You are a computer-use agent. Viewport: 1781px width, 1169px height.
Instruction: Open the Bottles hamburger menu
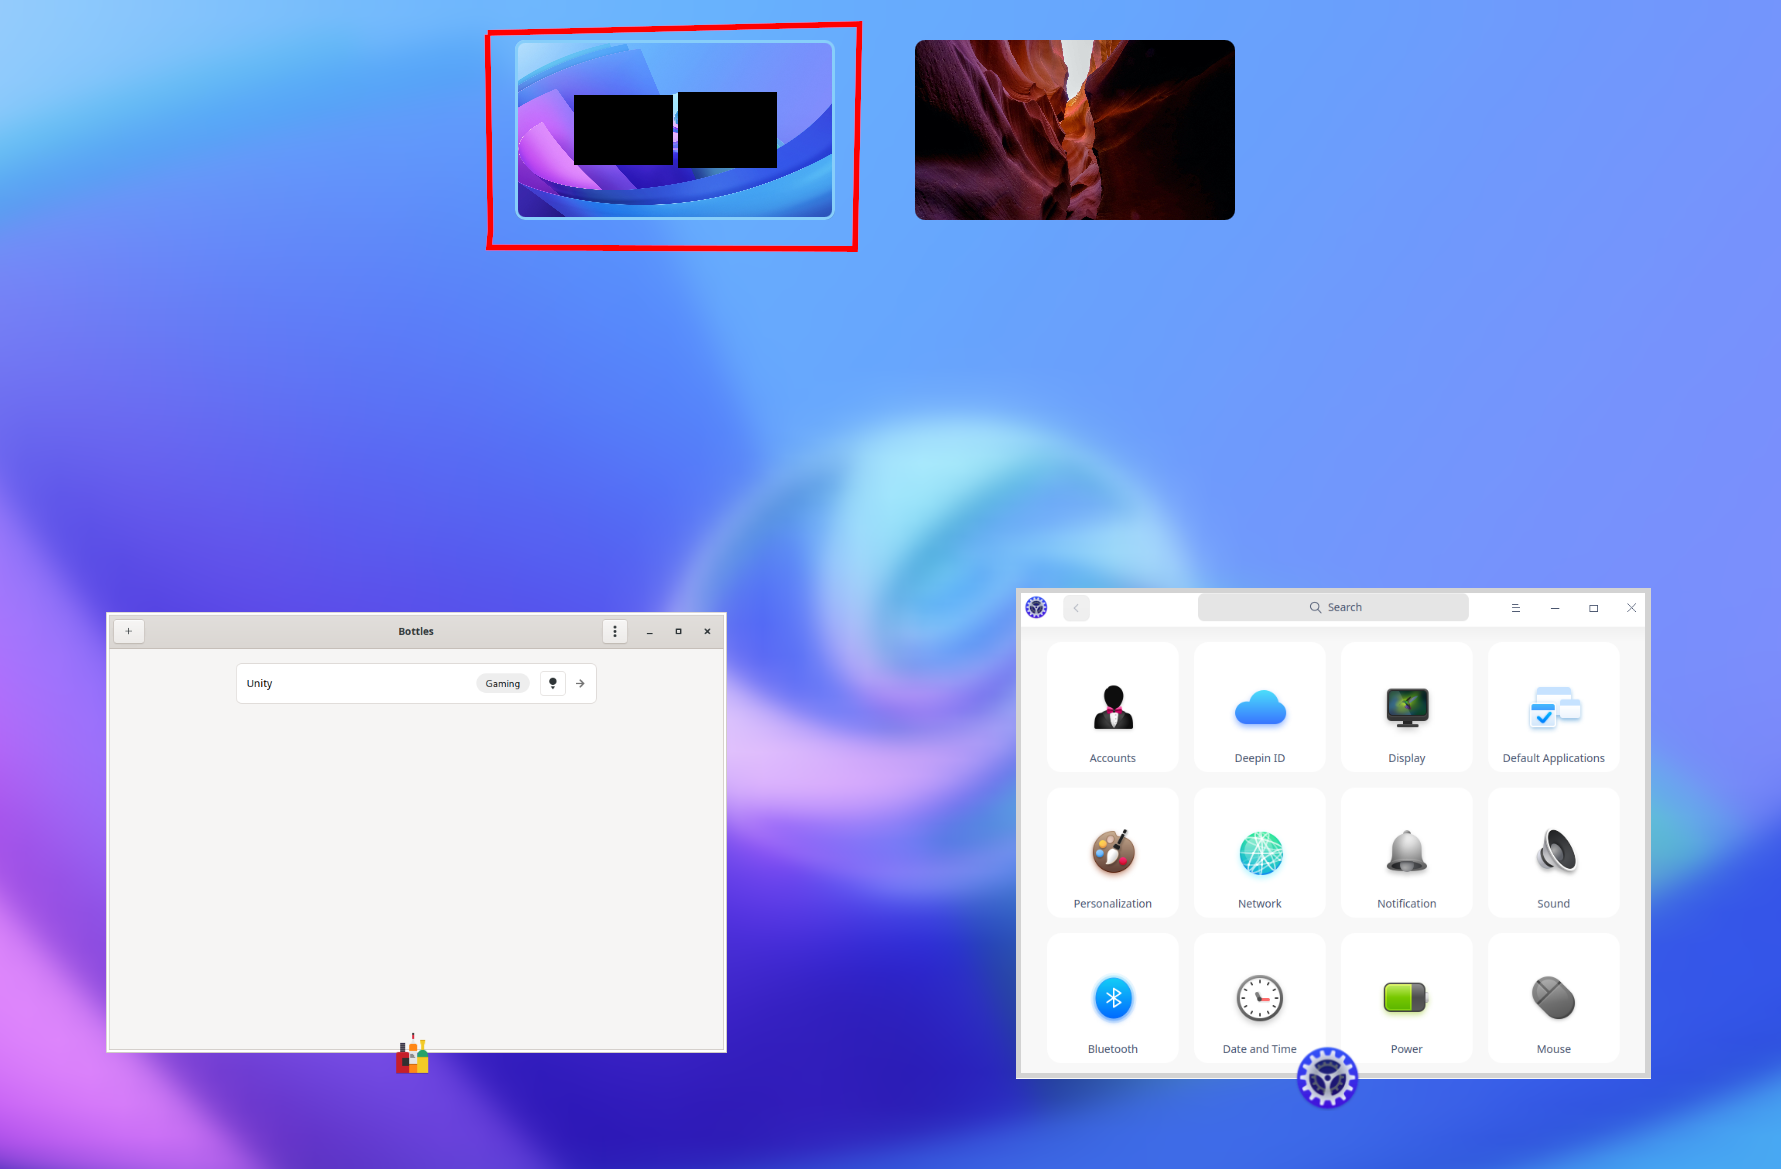pos(614,631)
